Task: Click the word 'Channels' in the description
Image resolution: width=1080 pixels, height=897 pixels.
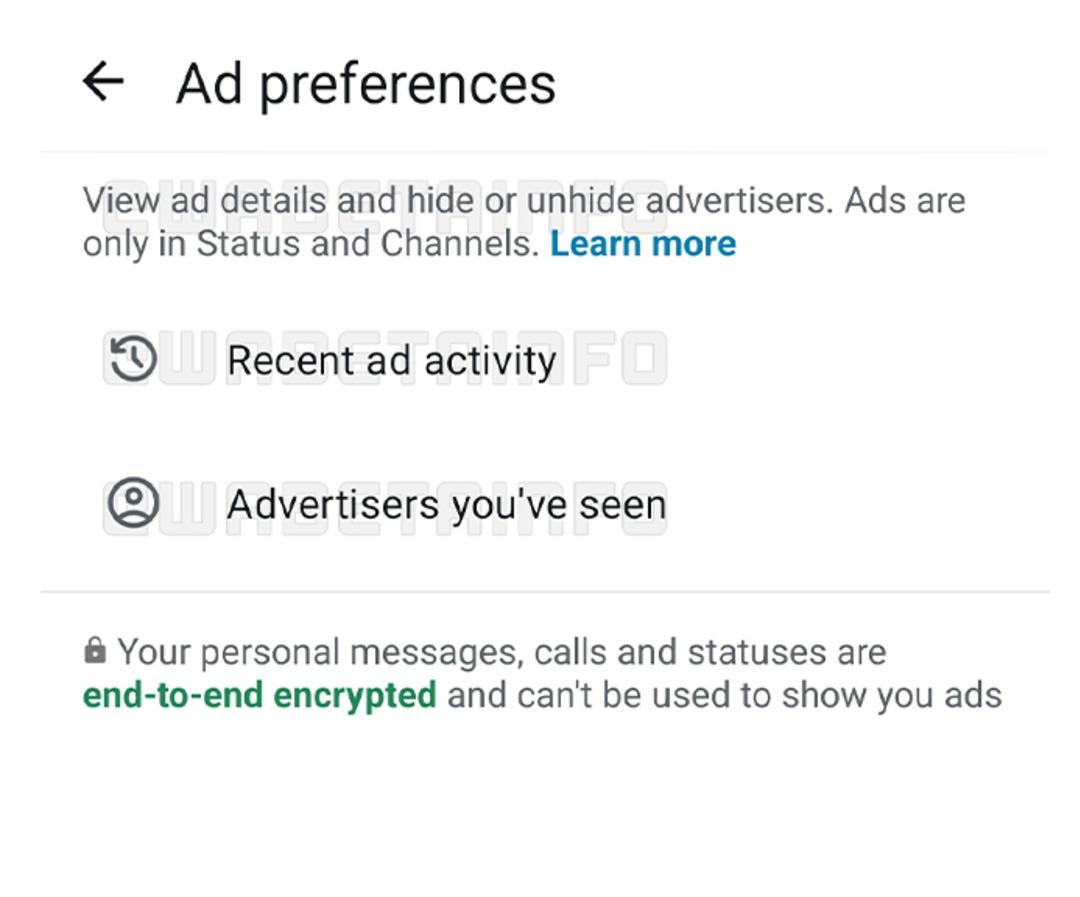Action: 459,243
